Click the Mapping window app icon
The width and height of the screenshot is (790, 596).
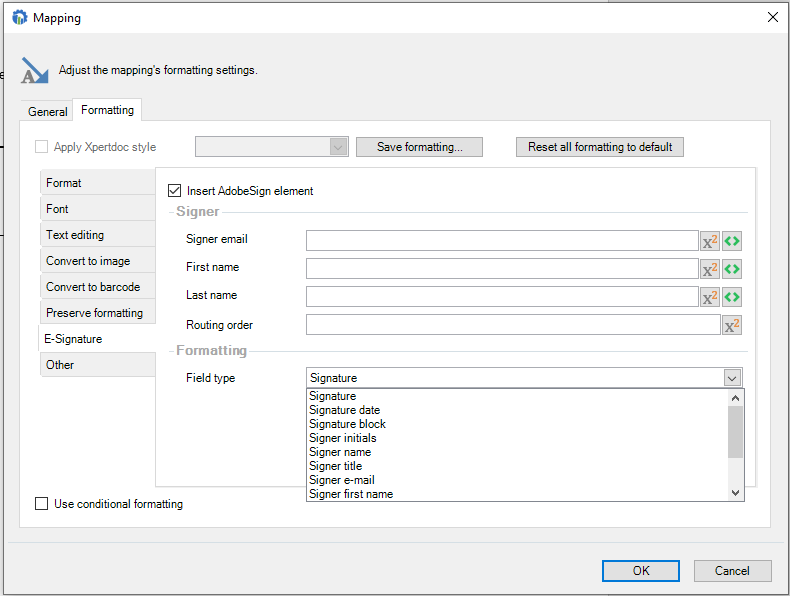pyautogui.click(x=20, y=18)
